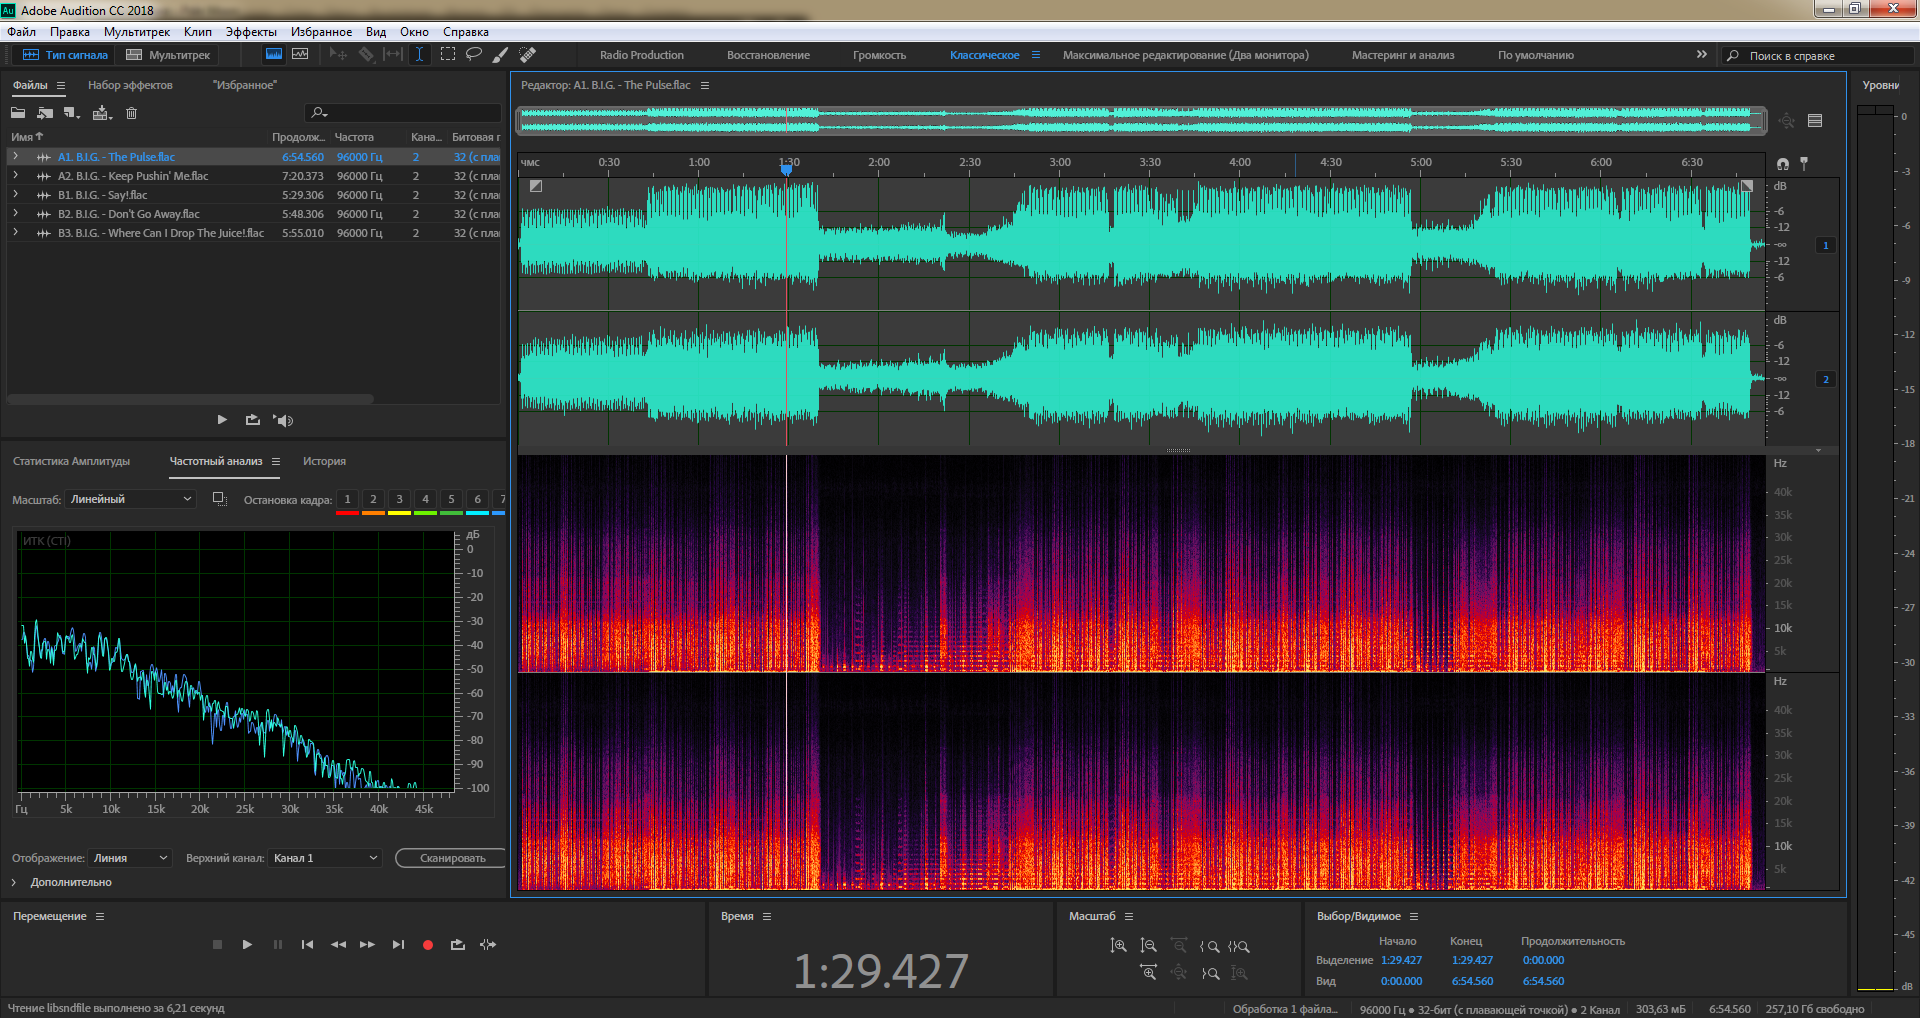Expand the Дополнительно section
The width and height of the screenshot is (1920, 1018).
[x=14, y=882]
